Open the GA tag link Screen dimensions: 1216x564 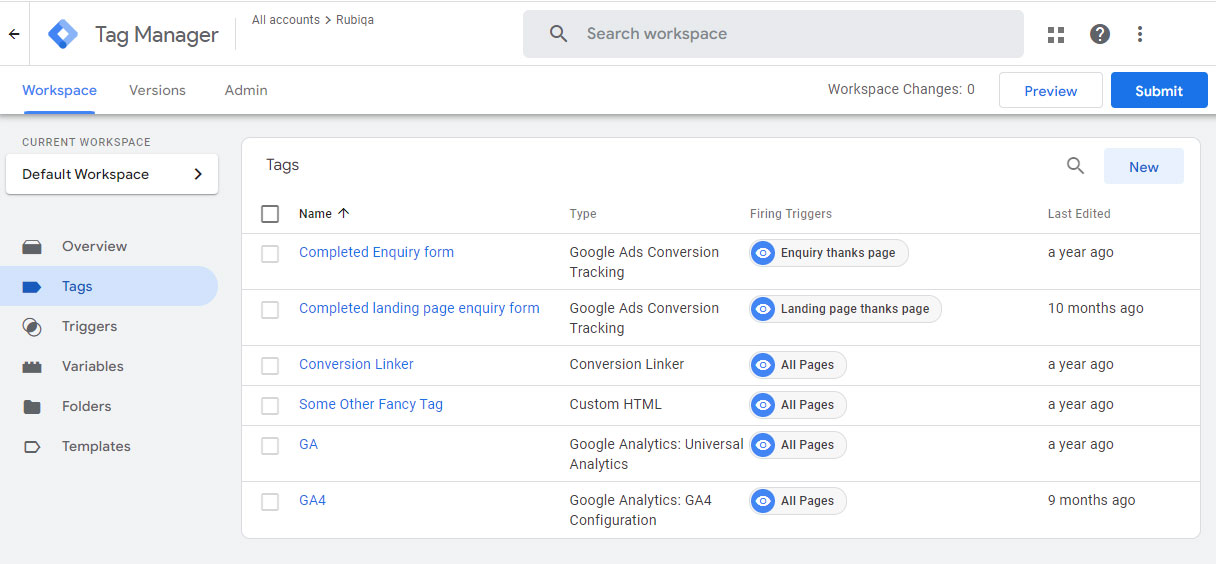coord(308,444)
